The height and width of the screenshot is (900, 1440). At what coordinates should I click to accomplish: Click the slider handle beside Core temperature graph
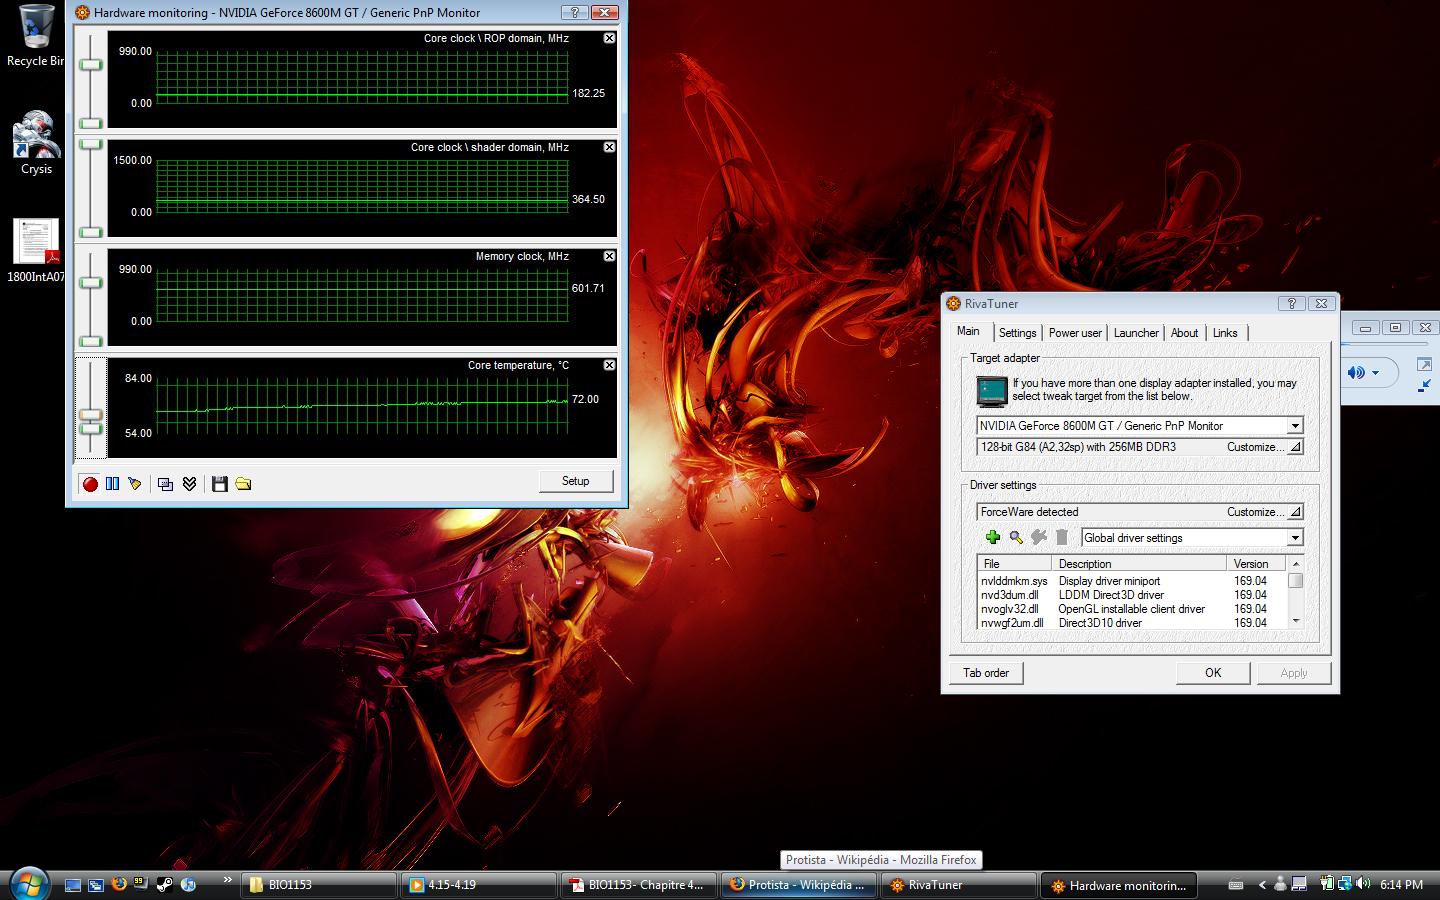pyautogui.click(x=91, y=415)
